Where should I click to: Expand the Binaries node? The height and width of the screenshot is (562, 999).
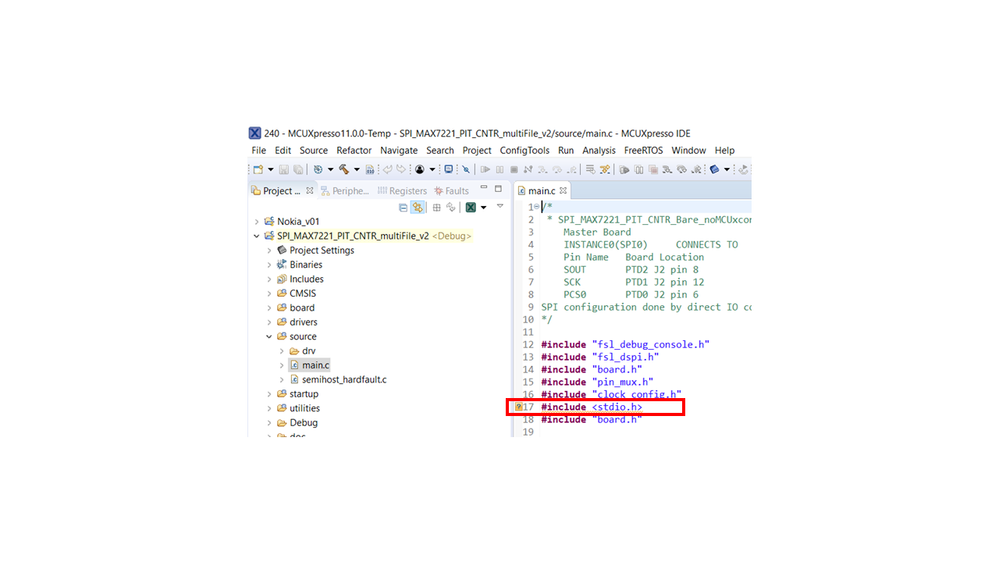270,264
